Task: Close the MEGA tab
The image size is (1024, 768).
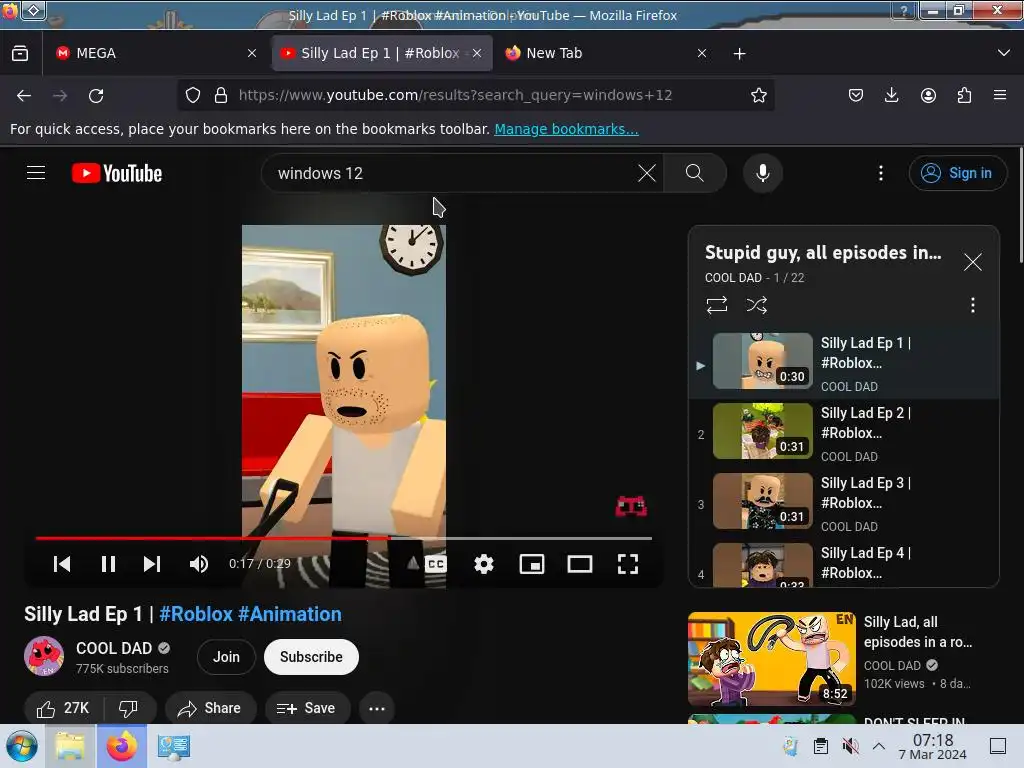Action: pos(252,54)
